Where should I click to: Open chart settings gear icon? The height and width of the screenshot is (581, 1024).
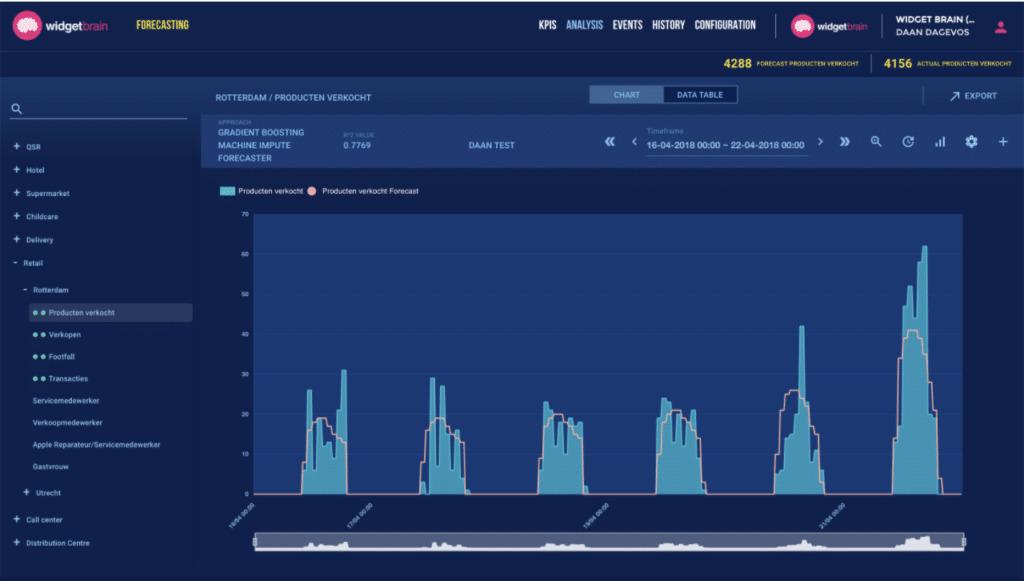[971, 142]
